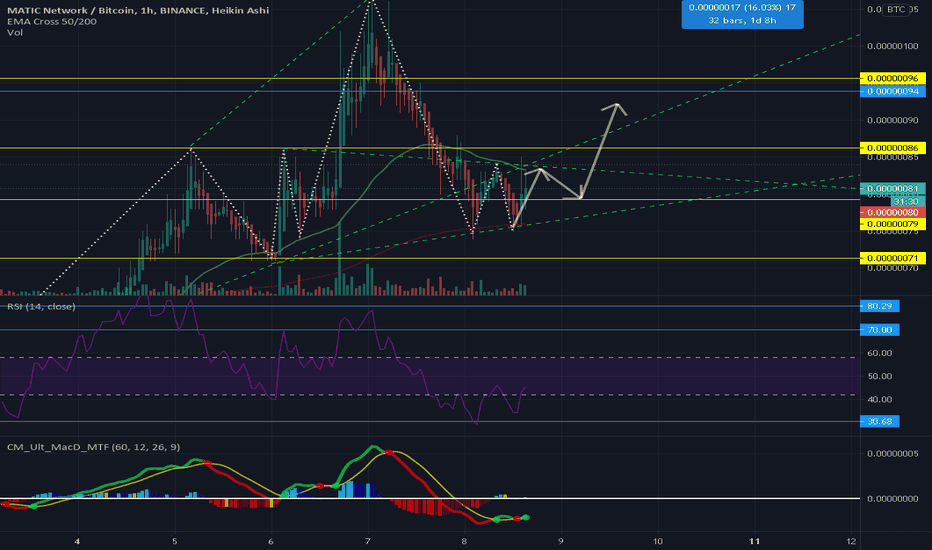Click the 0.00000100 price axis value
932x550 pixels.
tap(893, 46)
